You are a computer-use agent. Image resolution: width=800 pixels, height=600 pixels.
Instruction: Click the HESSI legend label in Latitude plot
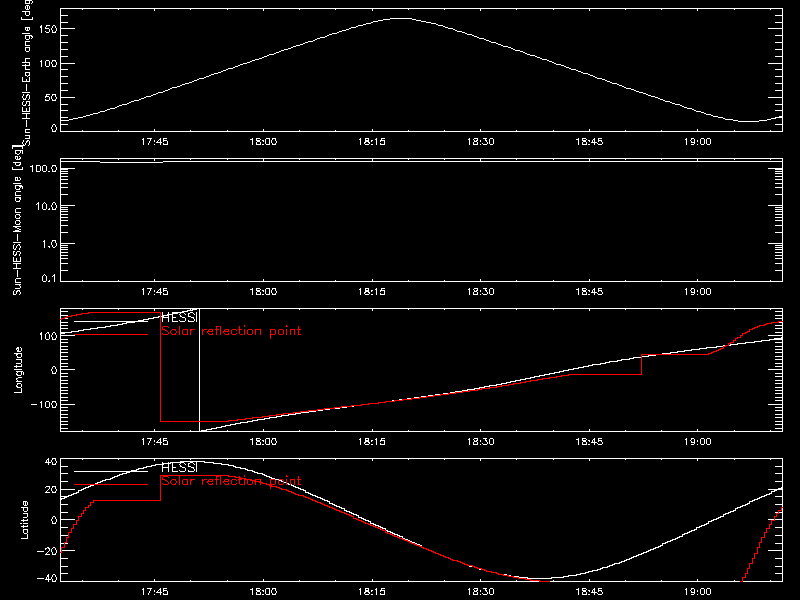179,467
